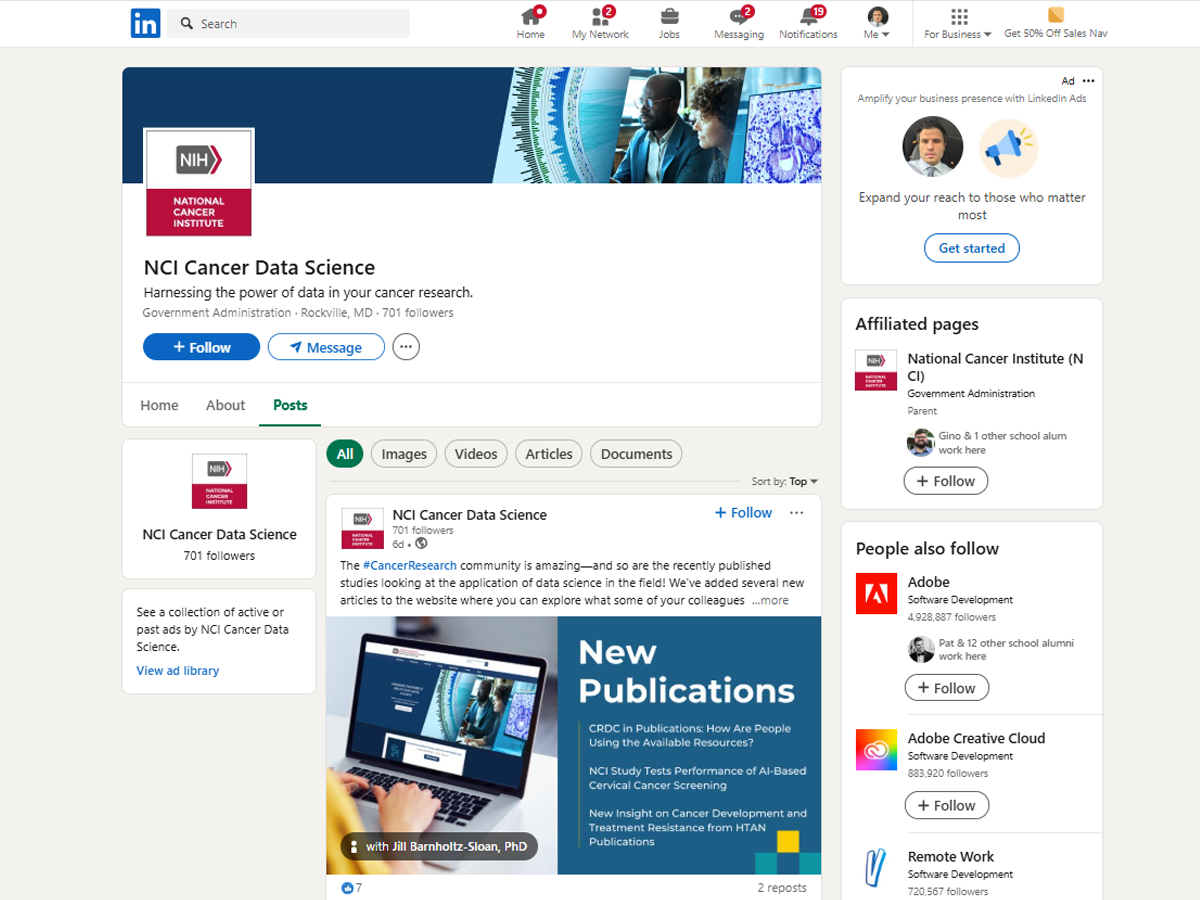Open Messaging icon in navbar

click(739, 17)
